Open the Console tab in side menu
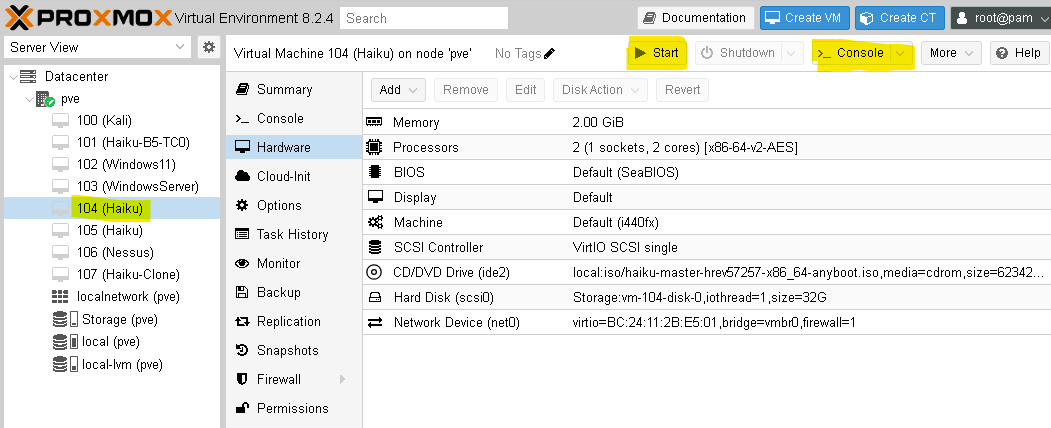Screen dimensions: 1051x428 [x=294, y=118]
